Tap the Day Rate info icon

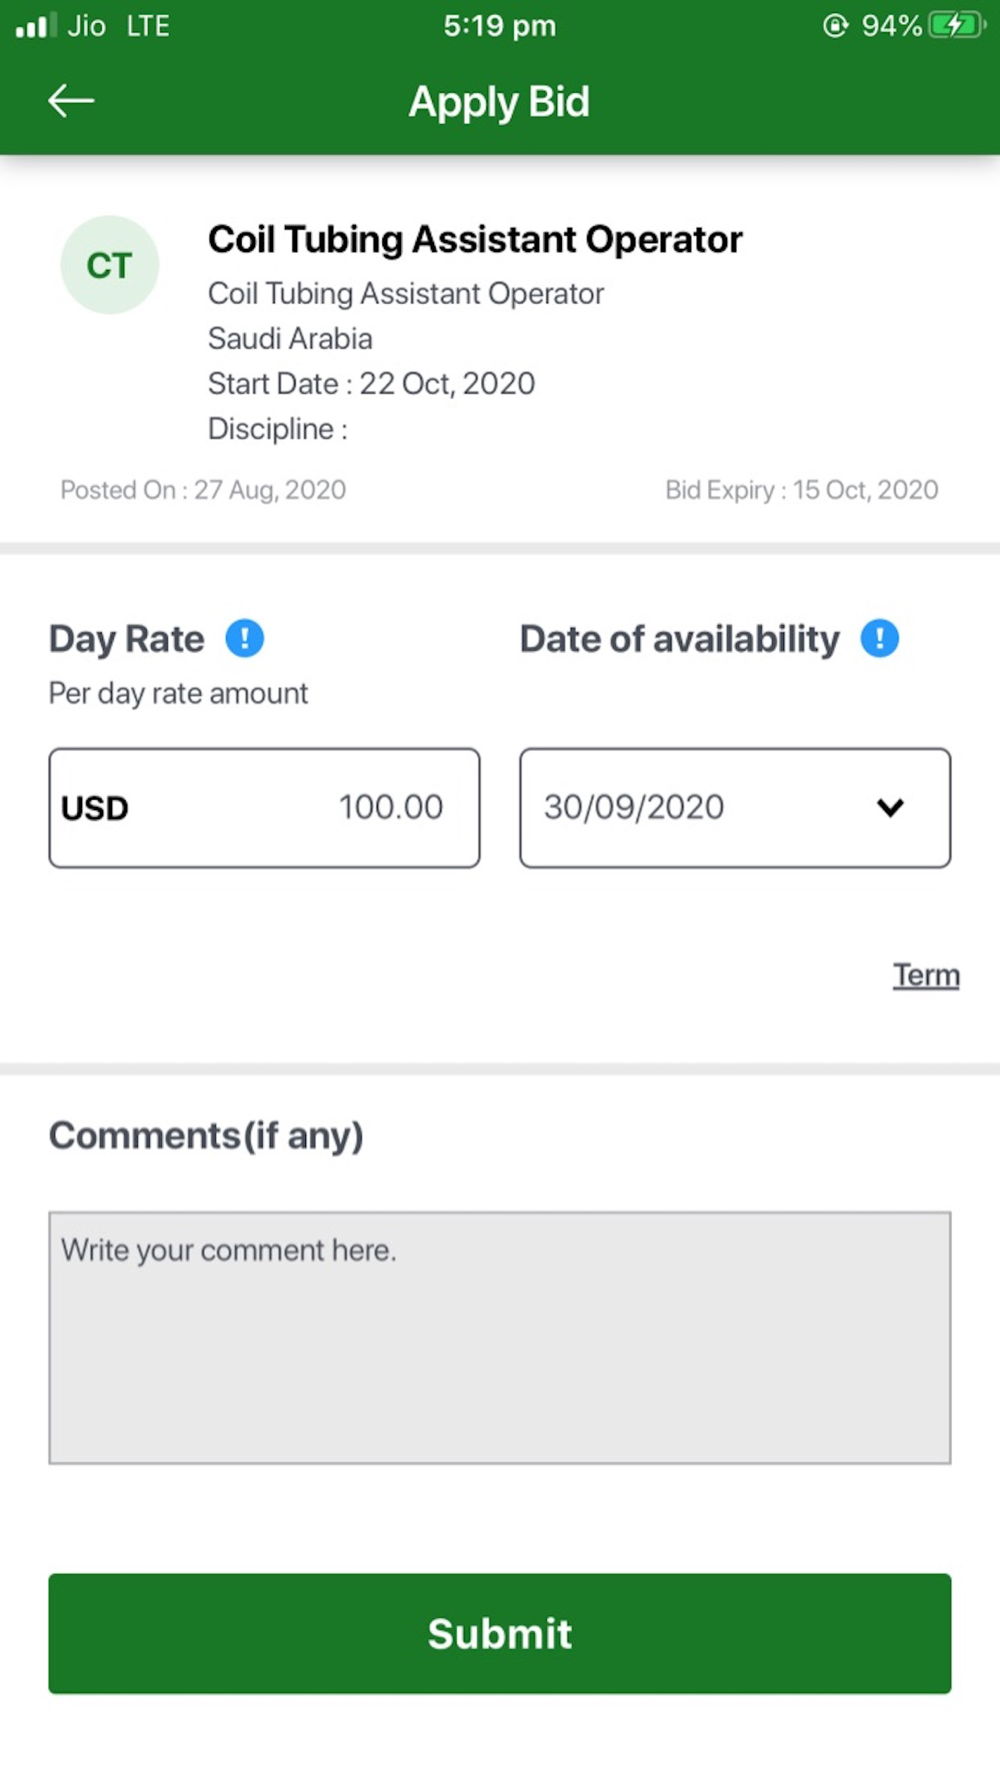pos(244,638)
